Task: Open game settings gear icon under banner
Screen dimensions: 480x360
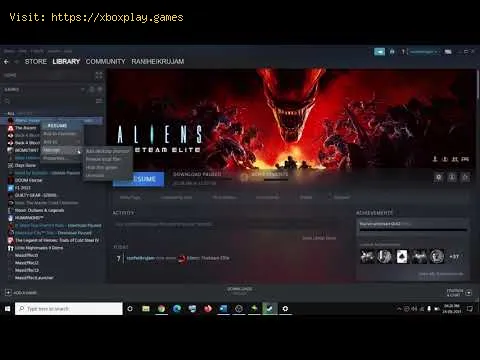Action: [439, 177]
